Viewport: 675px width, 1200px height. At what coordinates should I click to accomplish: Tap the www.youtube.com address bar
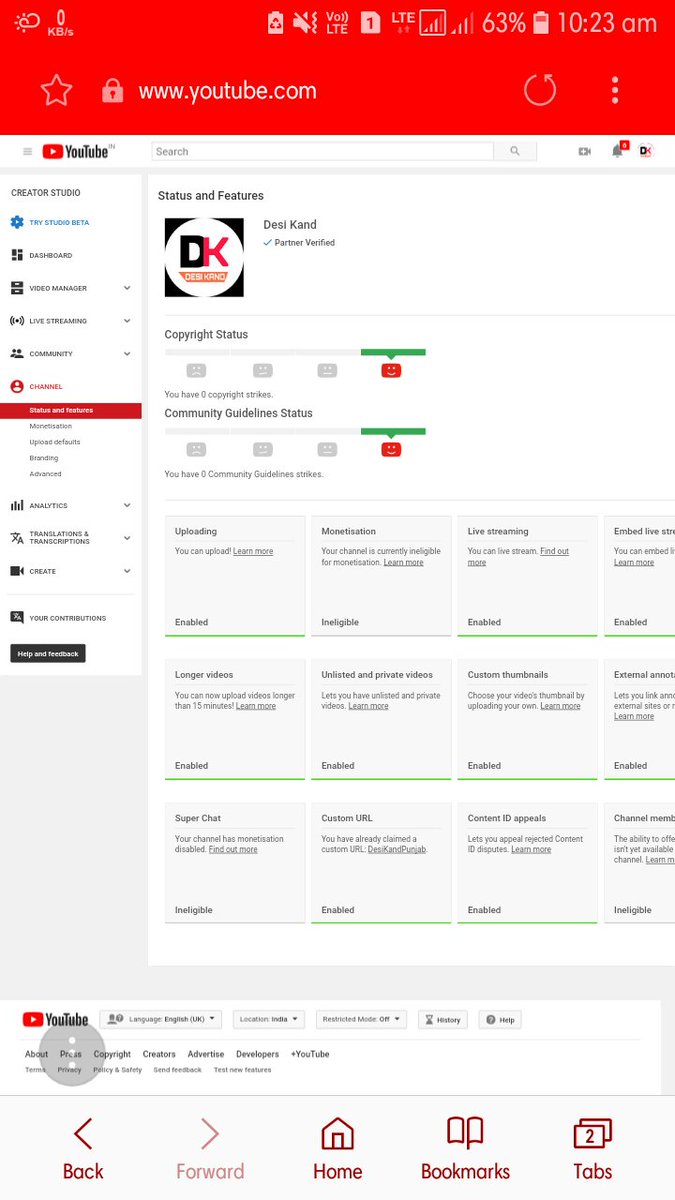click(227, 91)
